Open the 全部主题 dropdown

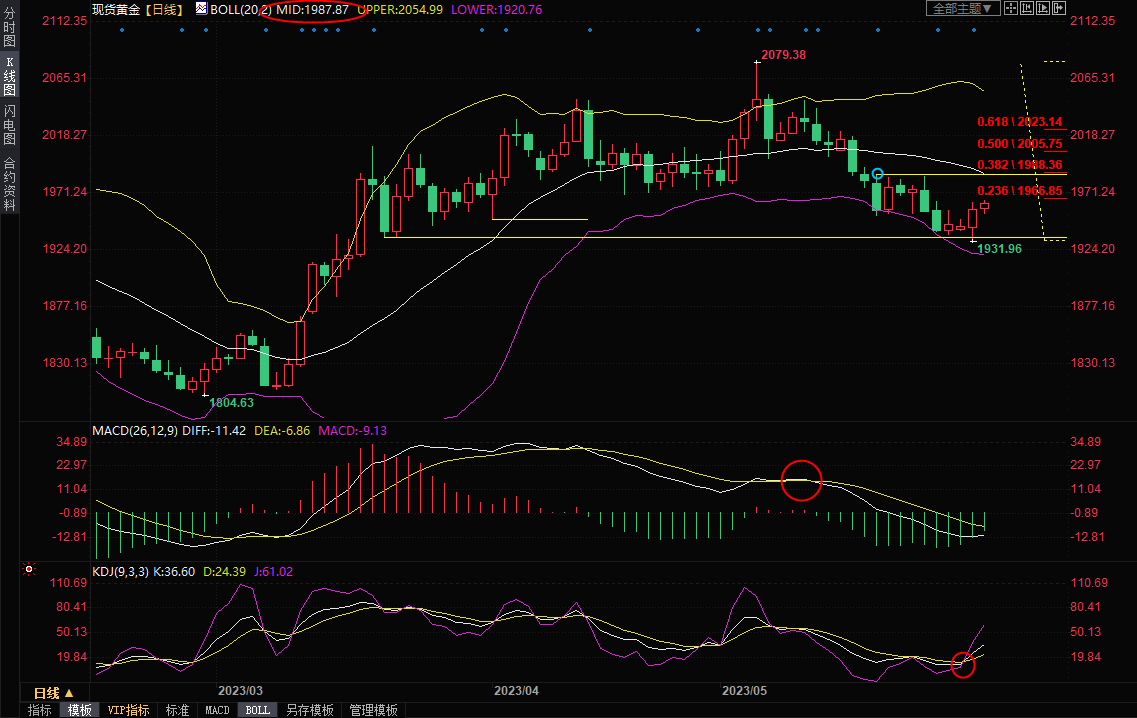point(962,8)
